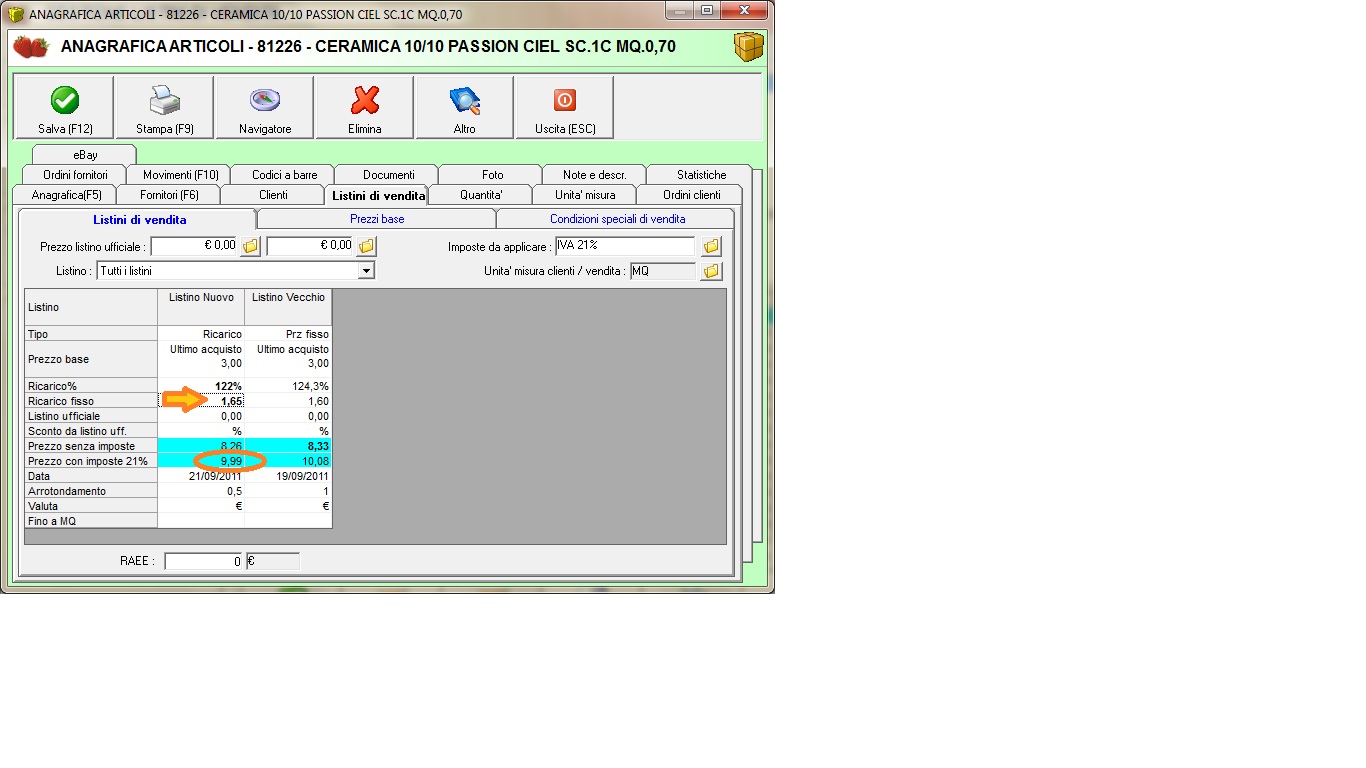Expand the Listino dropdown arrow
Screen dimensions: 1366x768
(x=366, y=271)
